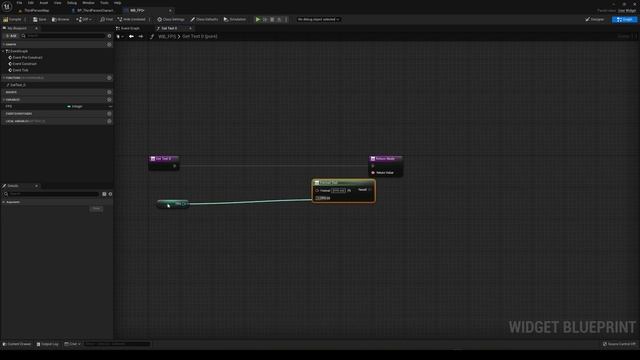Click the Unreal Engine logo icon

pos(7,6)
